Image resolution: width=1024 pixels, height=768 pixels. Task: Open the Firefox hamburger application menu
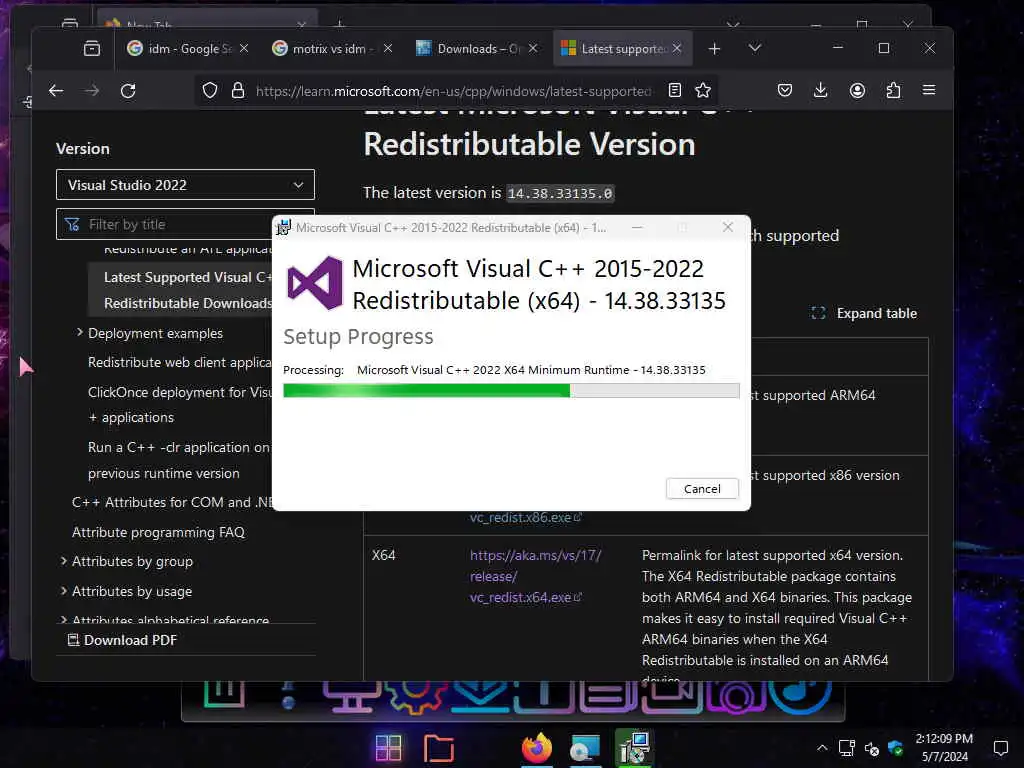tap(929, 90)
